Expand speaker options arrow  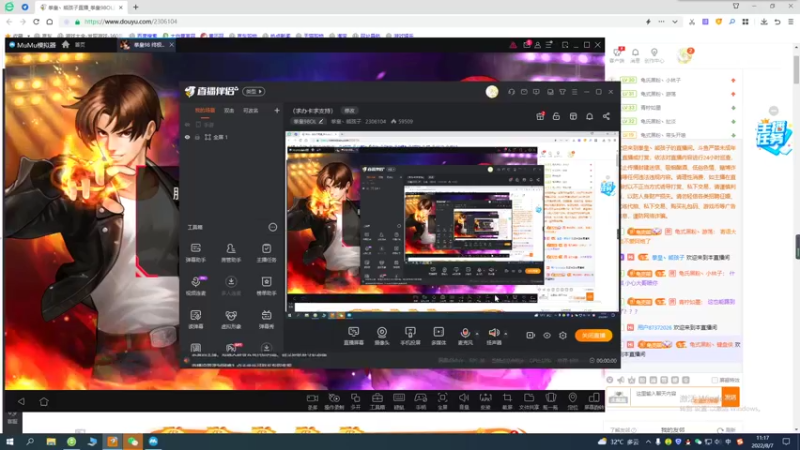click(x=506, y=334)
